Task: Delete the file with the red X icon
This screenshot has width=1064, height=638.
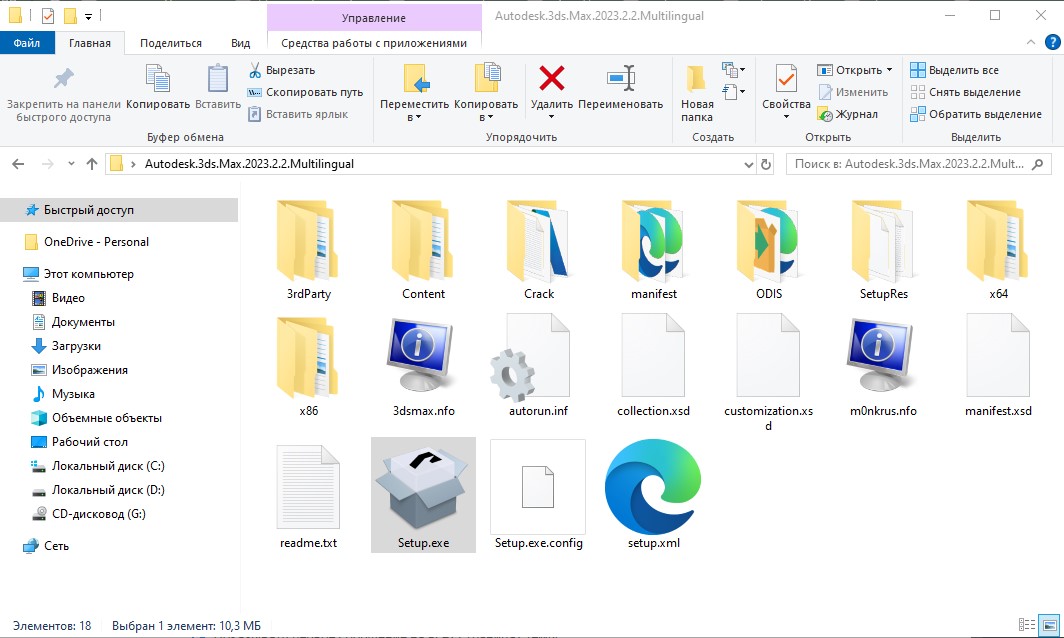Action: click(552, 78)
